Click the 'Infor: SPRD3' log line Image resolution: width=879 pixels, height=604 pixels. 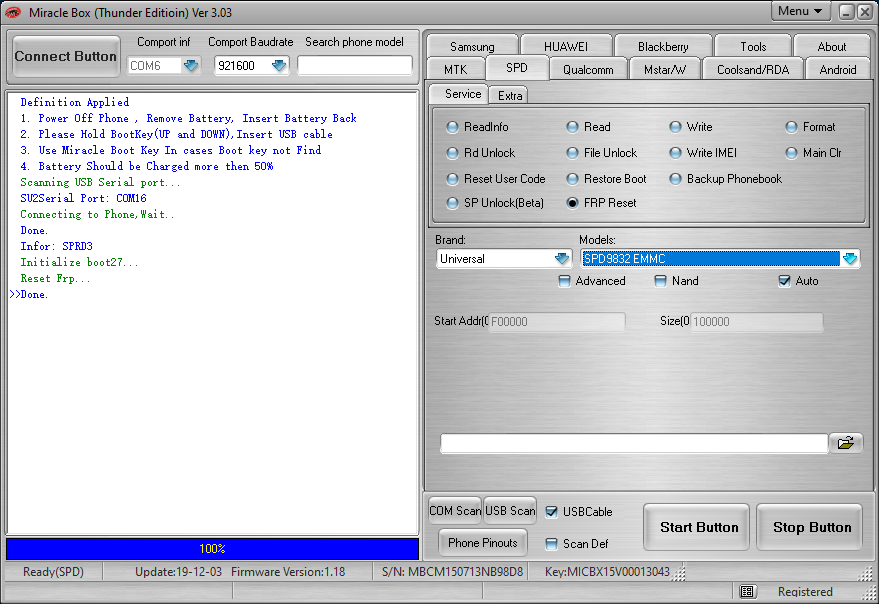click(x=56, y=246)
